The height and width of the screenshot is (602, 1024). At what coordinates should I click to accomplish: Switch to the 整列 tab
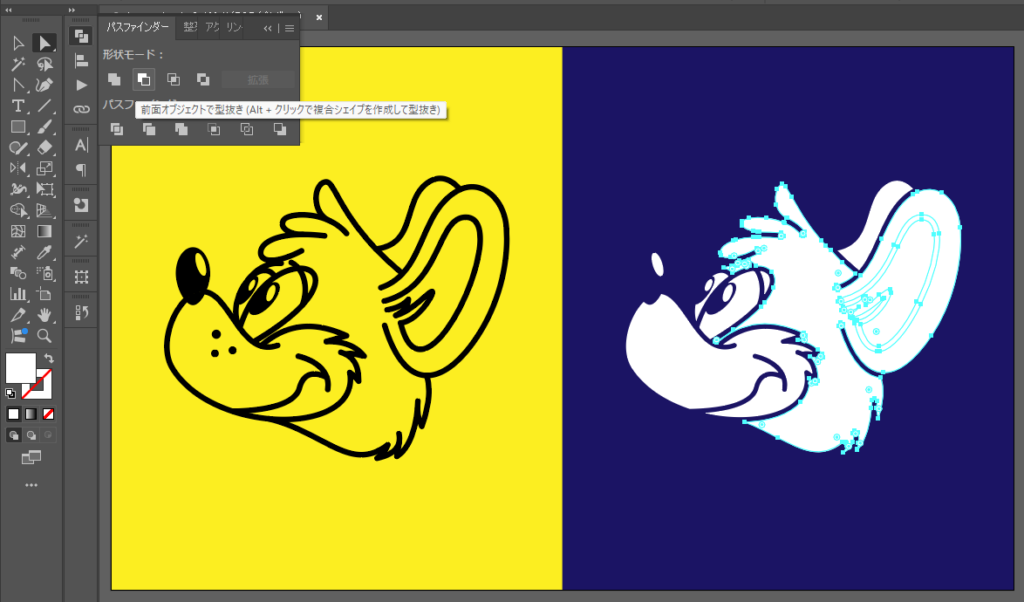pos(190,27)
